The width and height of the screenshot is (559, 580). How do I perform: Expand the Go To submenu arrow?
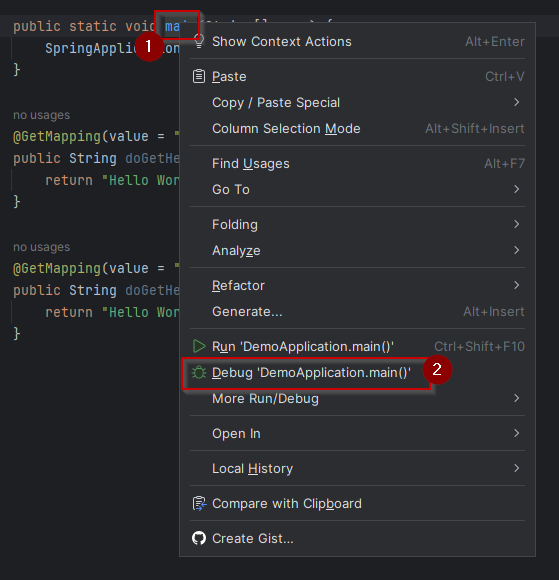[x=517, y=189]
